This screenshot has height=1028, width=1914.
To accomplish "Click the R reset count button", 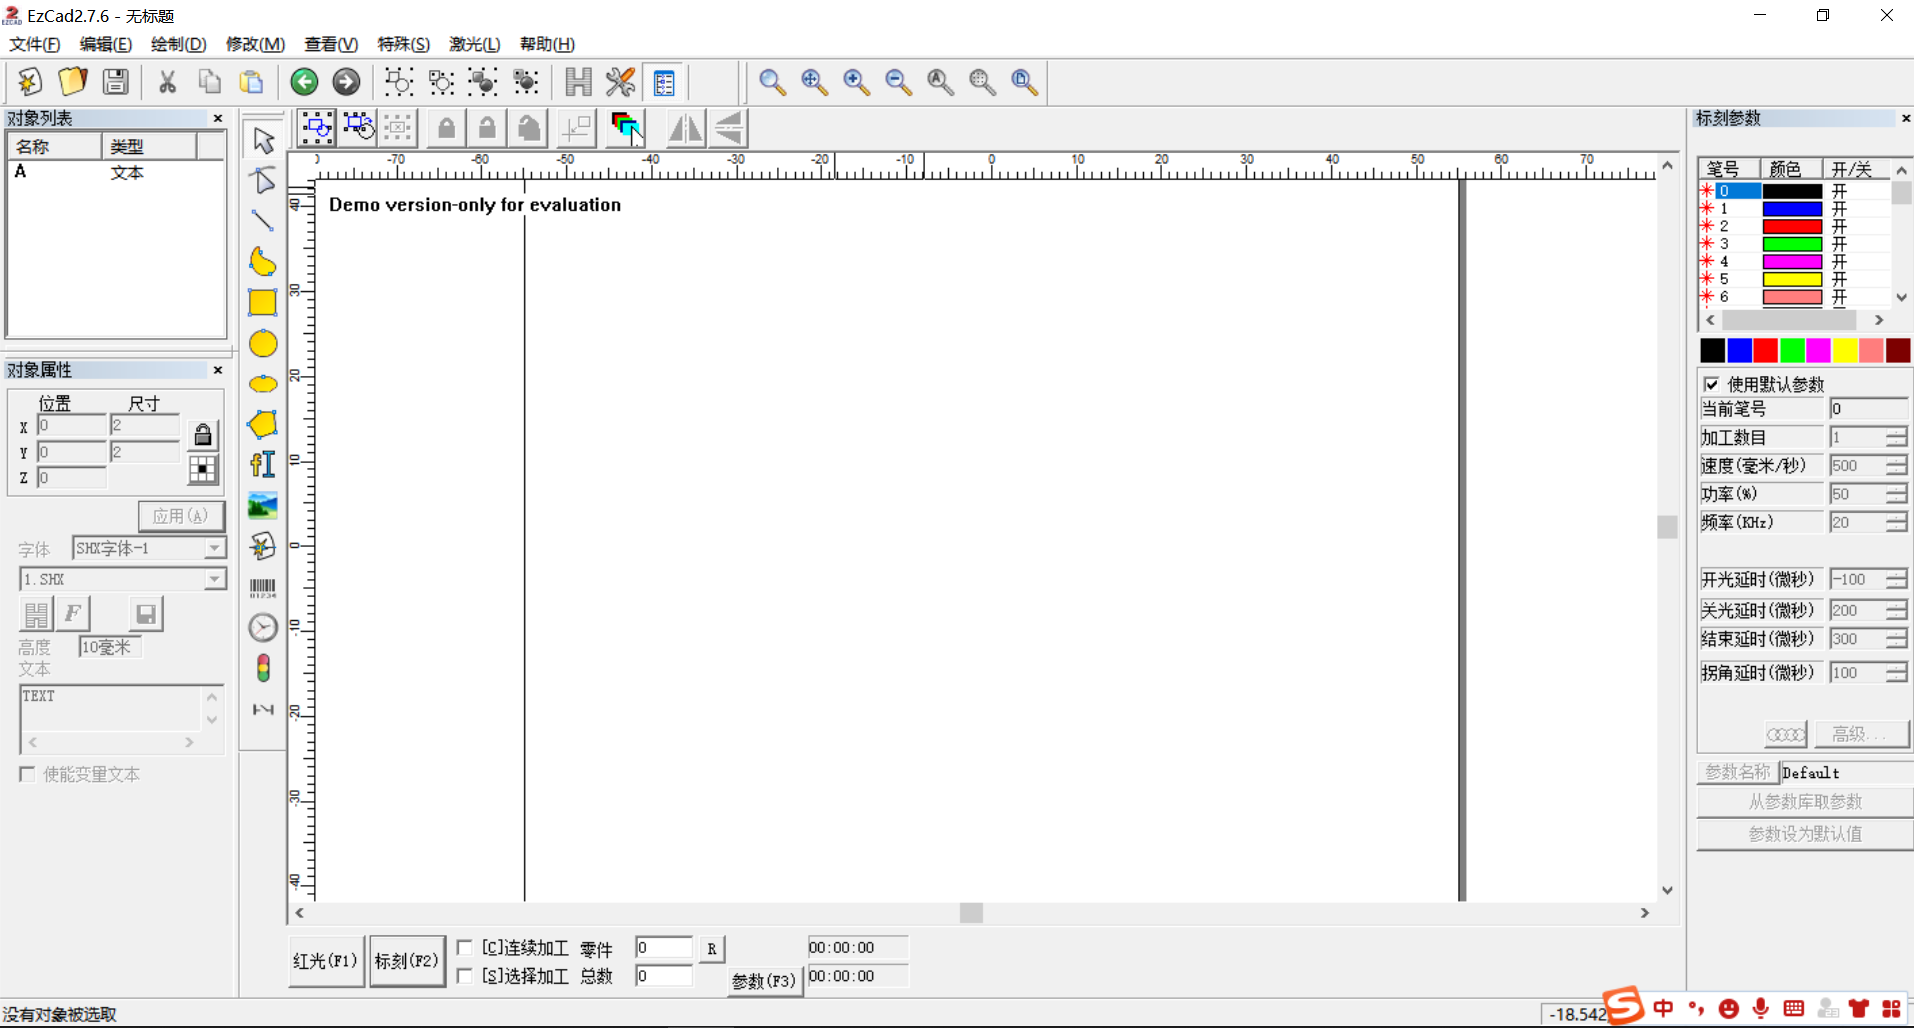I will [x=711, y=948].
